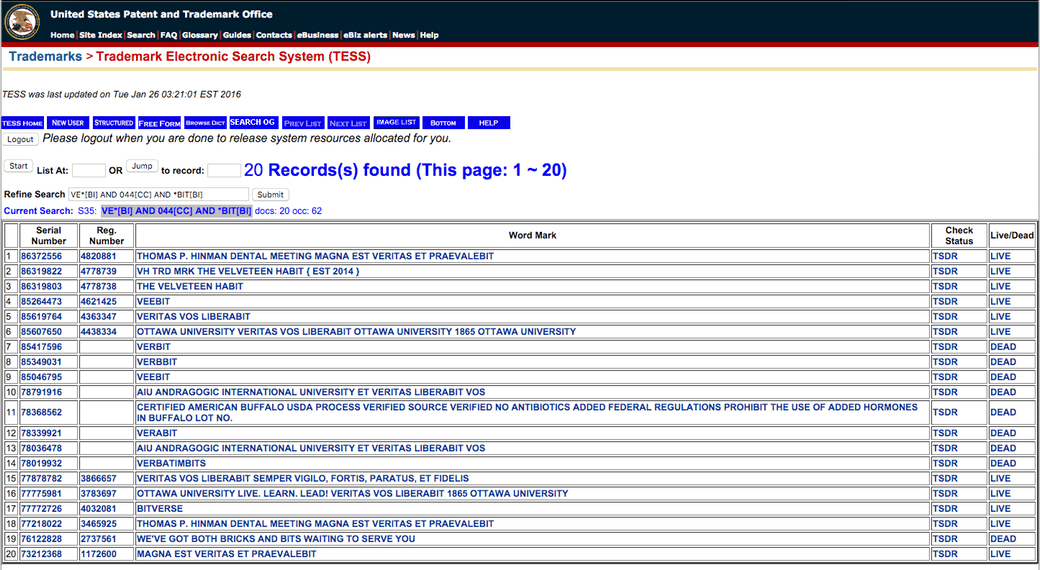Image resolution: width=1040 pixels, height=570 pixels.
Task: Click the blue HELP button
Action: [489, 123]
